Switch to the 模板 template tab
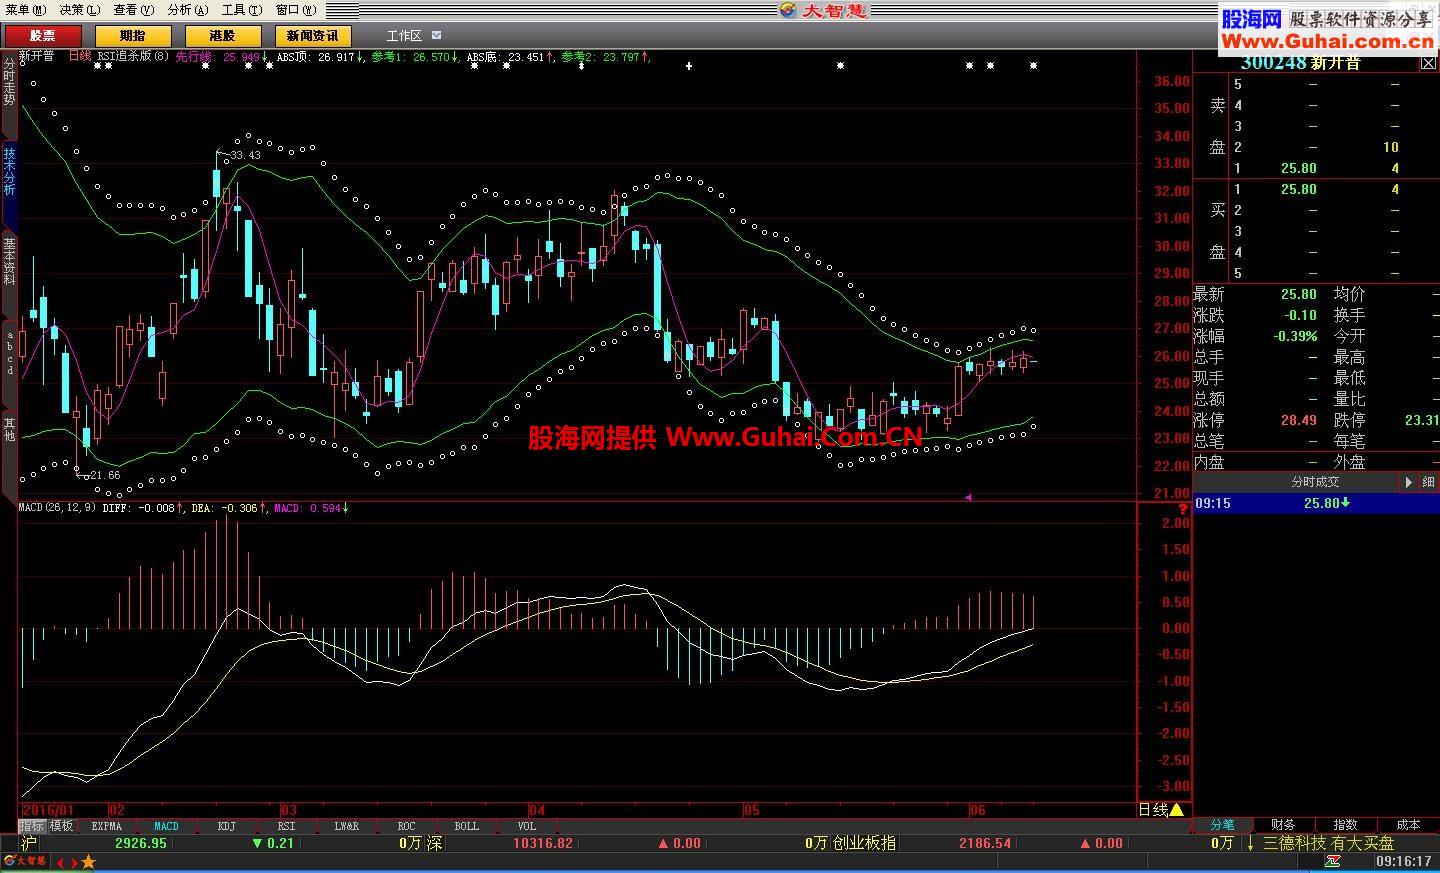Viewport: 1440px width, 873px height. (62, 826)
